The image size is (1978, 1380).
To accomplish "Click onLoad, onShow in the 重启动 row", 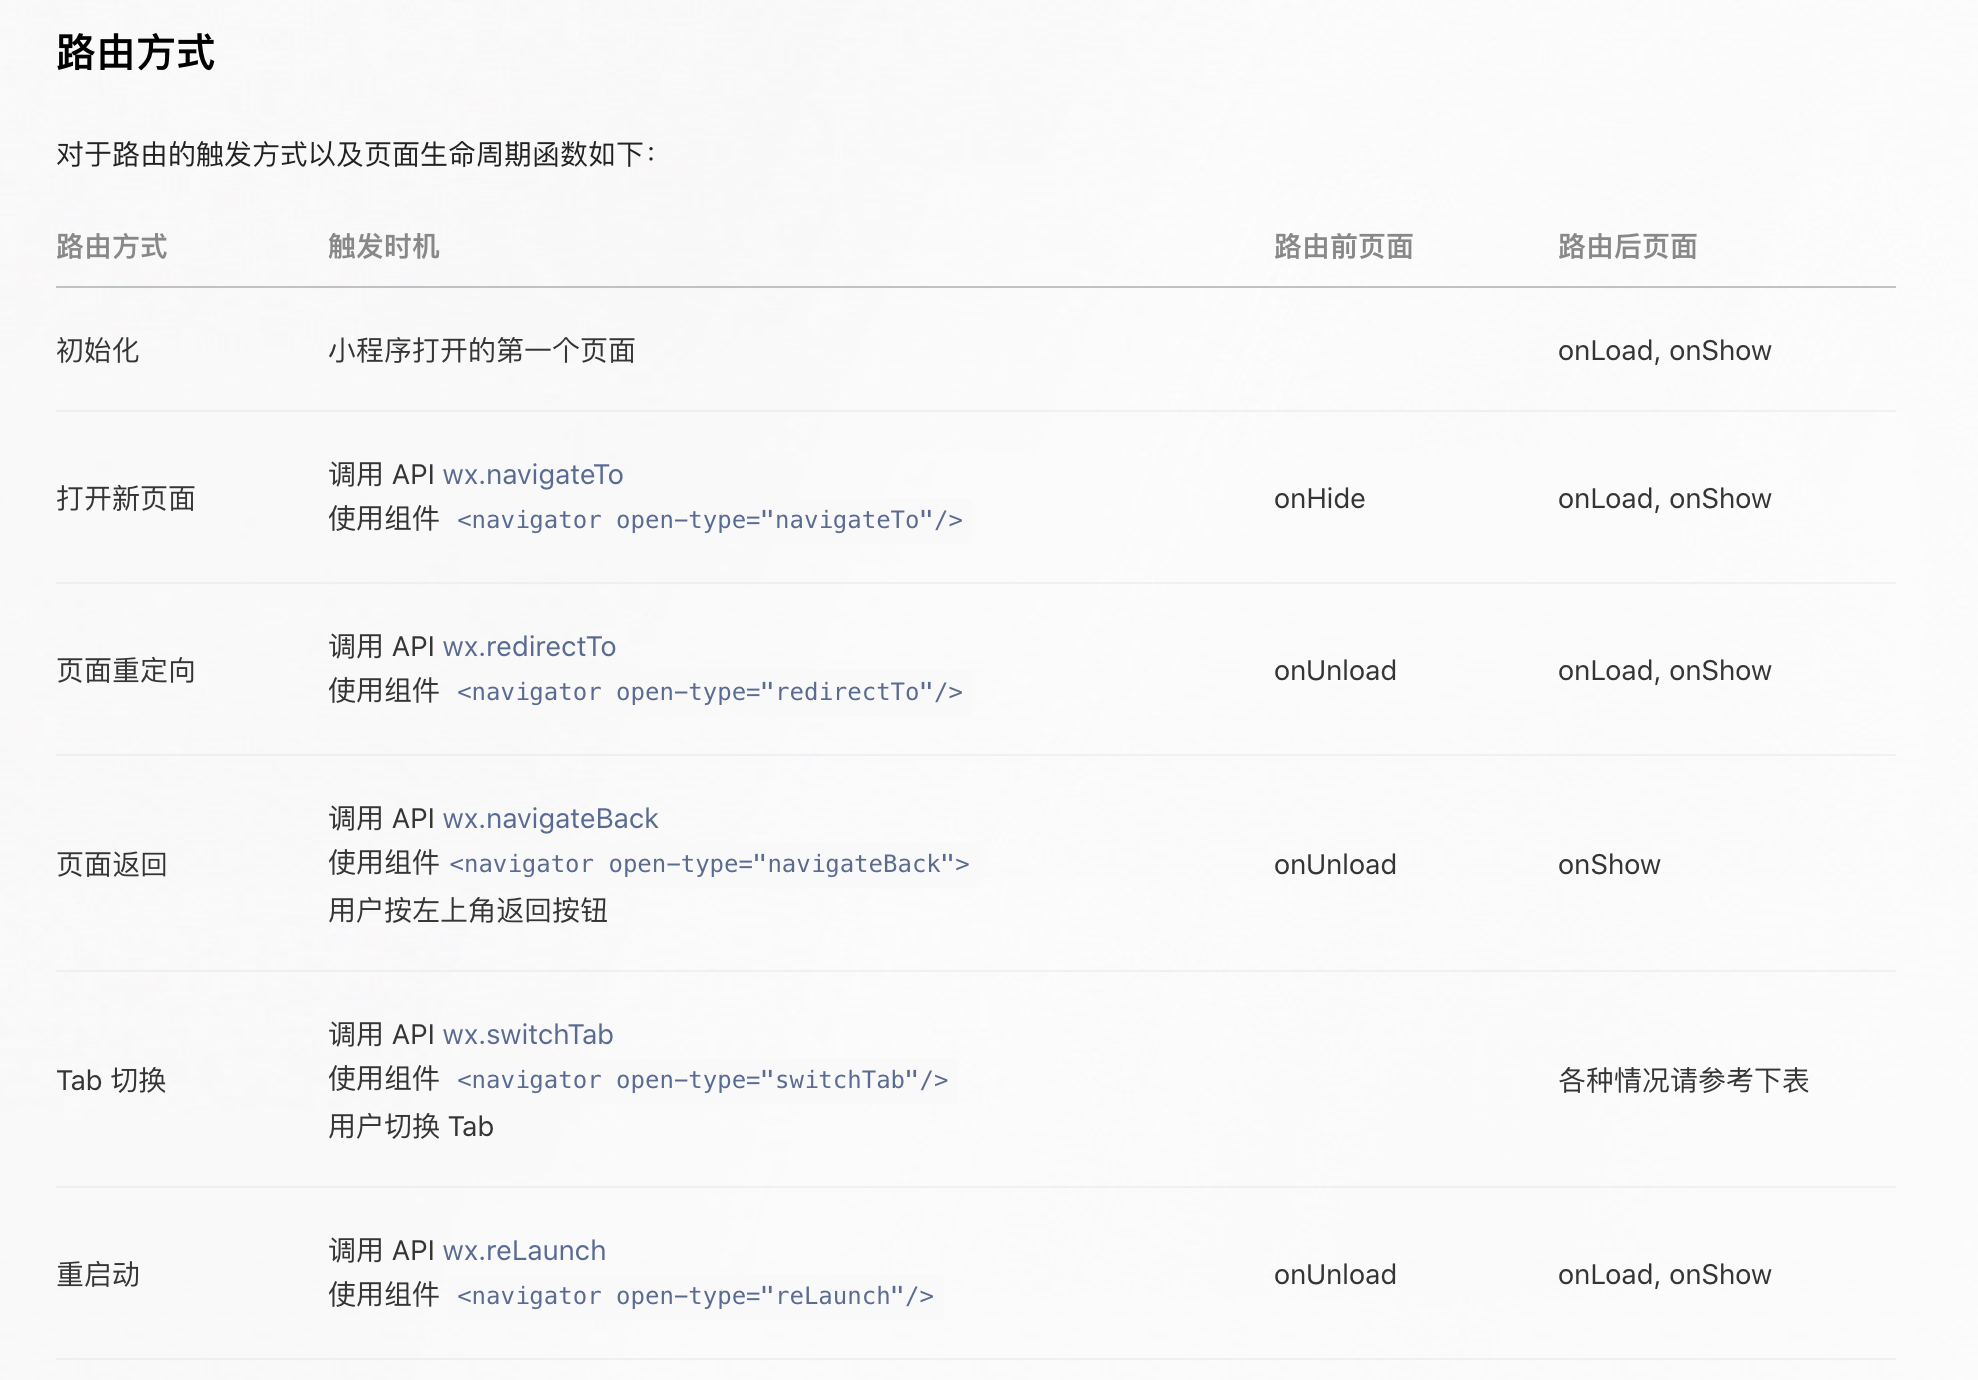I will click(1665, 1275).
